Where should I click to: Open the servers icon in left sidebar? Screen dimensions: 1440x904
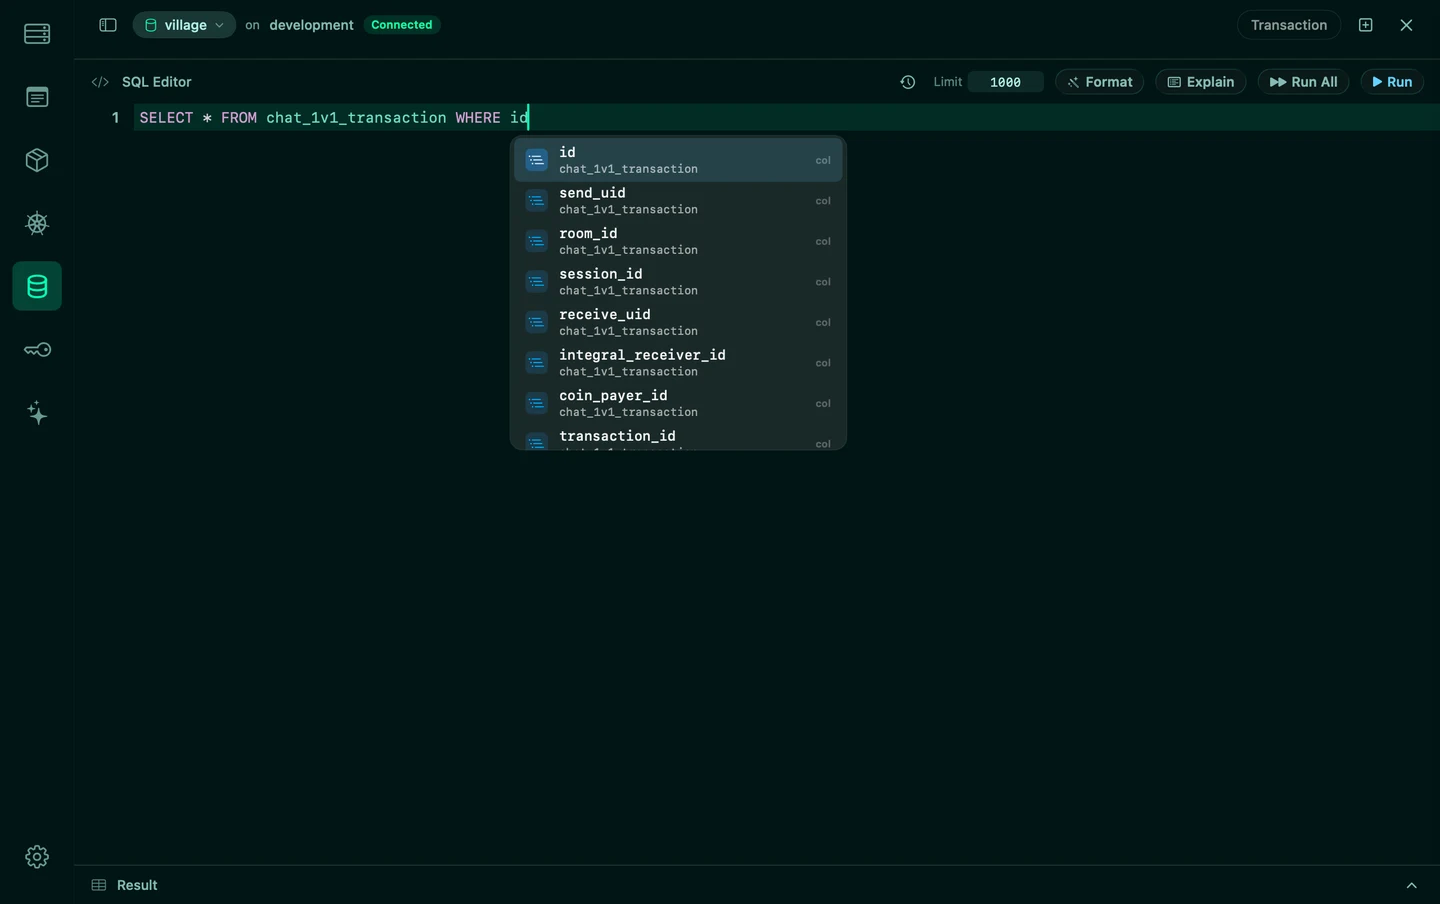37,34
